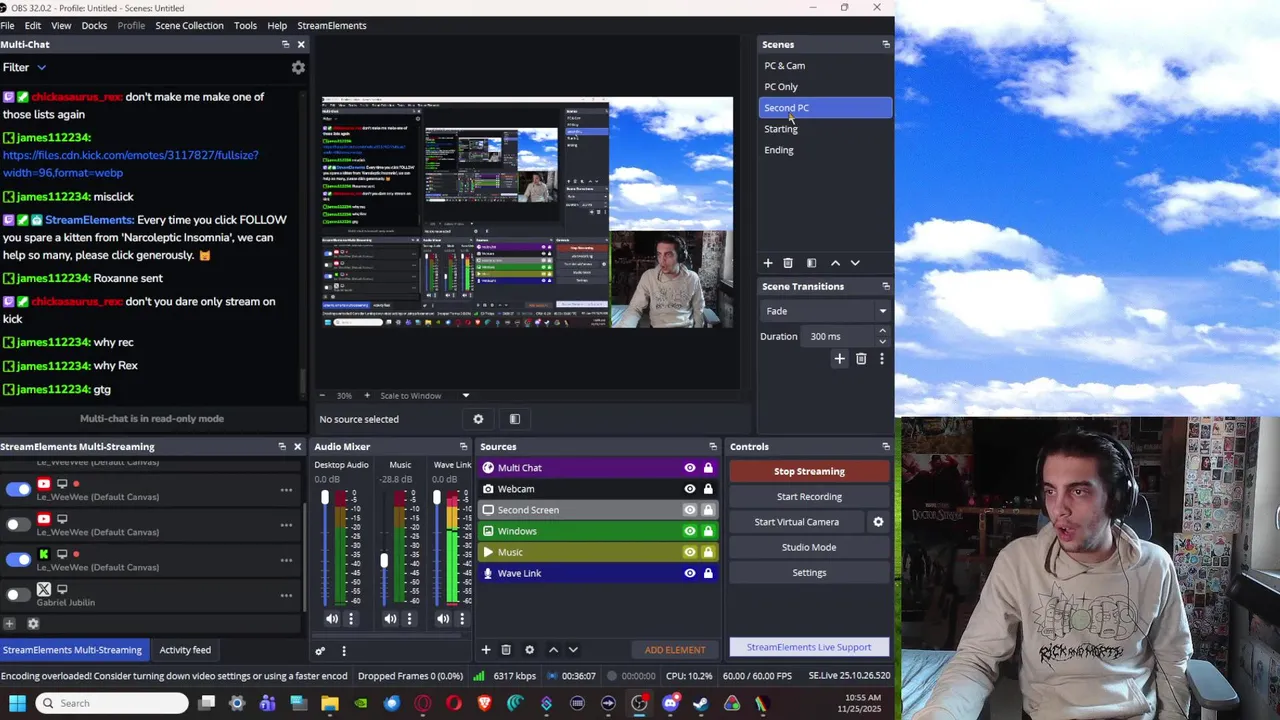Open kick emote link in chat
This screenshot has height=720, width=1280.
pos(130,164)
